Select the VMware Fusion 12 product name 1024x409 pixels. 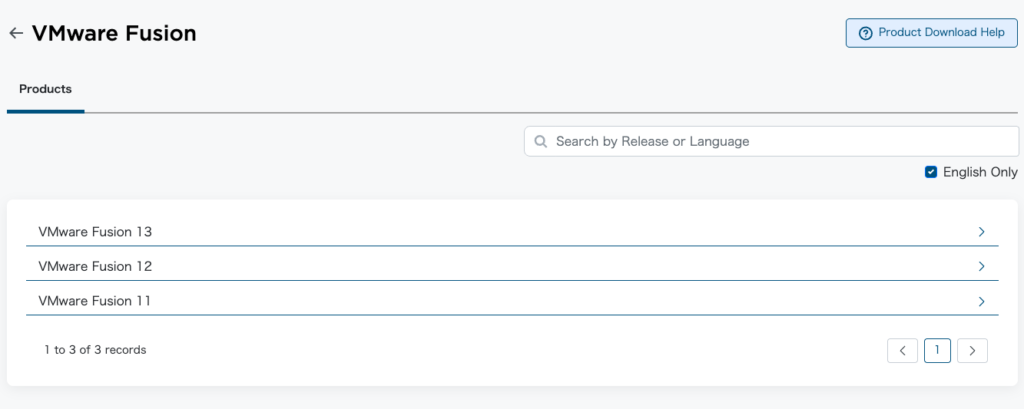pyautogui.click(x=95, y=266)
